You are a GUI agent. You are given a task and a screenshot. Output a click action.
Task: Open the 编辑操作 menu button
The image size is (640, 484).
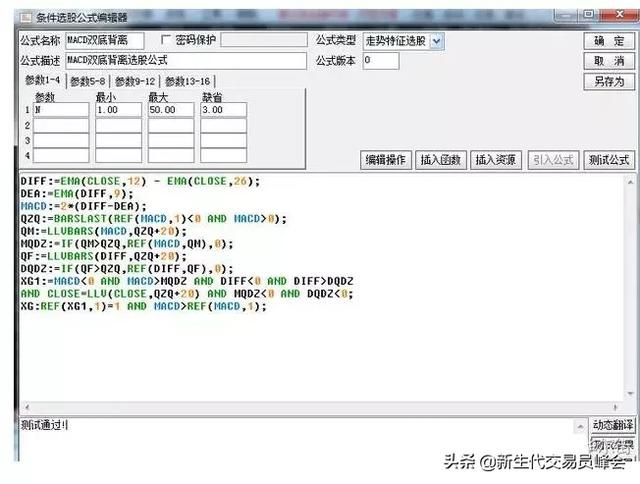pyautogui.click(x=386, y=160)
